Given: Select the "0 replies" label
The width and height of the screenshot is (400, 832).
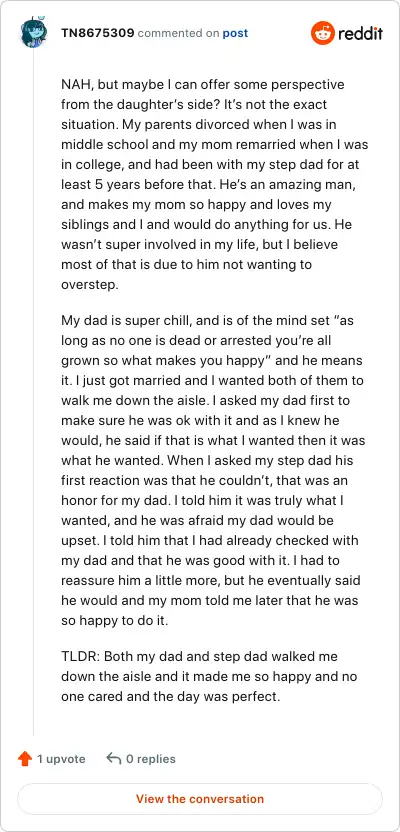Looking at the screenshot, I should (x=151, y=759).
